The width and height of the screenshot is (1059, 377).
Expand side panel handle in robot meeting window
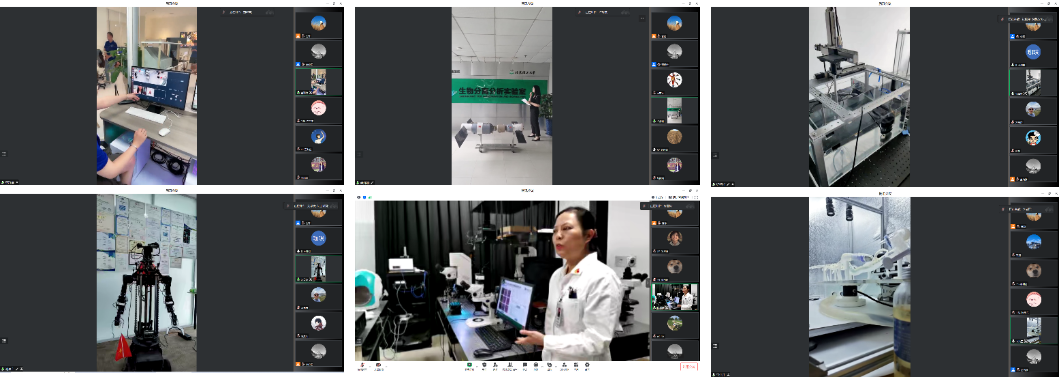click(3, 341)
